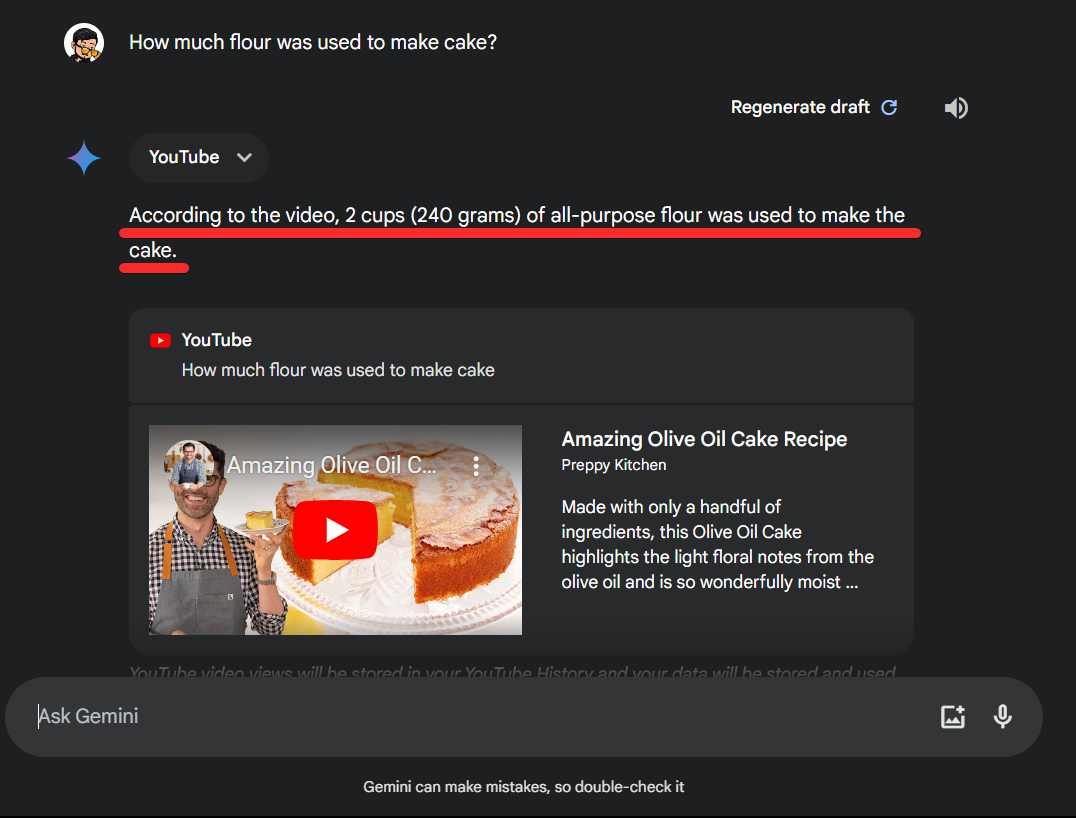
Task: Click the chevron arrow next to YouTube
Action: (244, 157)
